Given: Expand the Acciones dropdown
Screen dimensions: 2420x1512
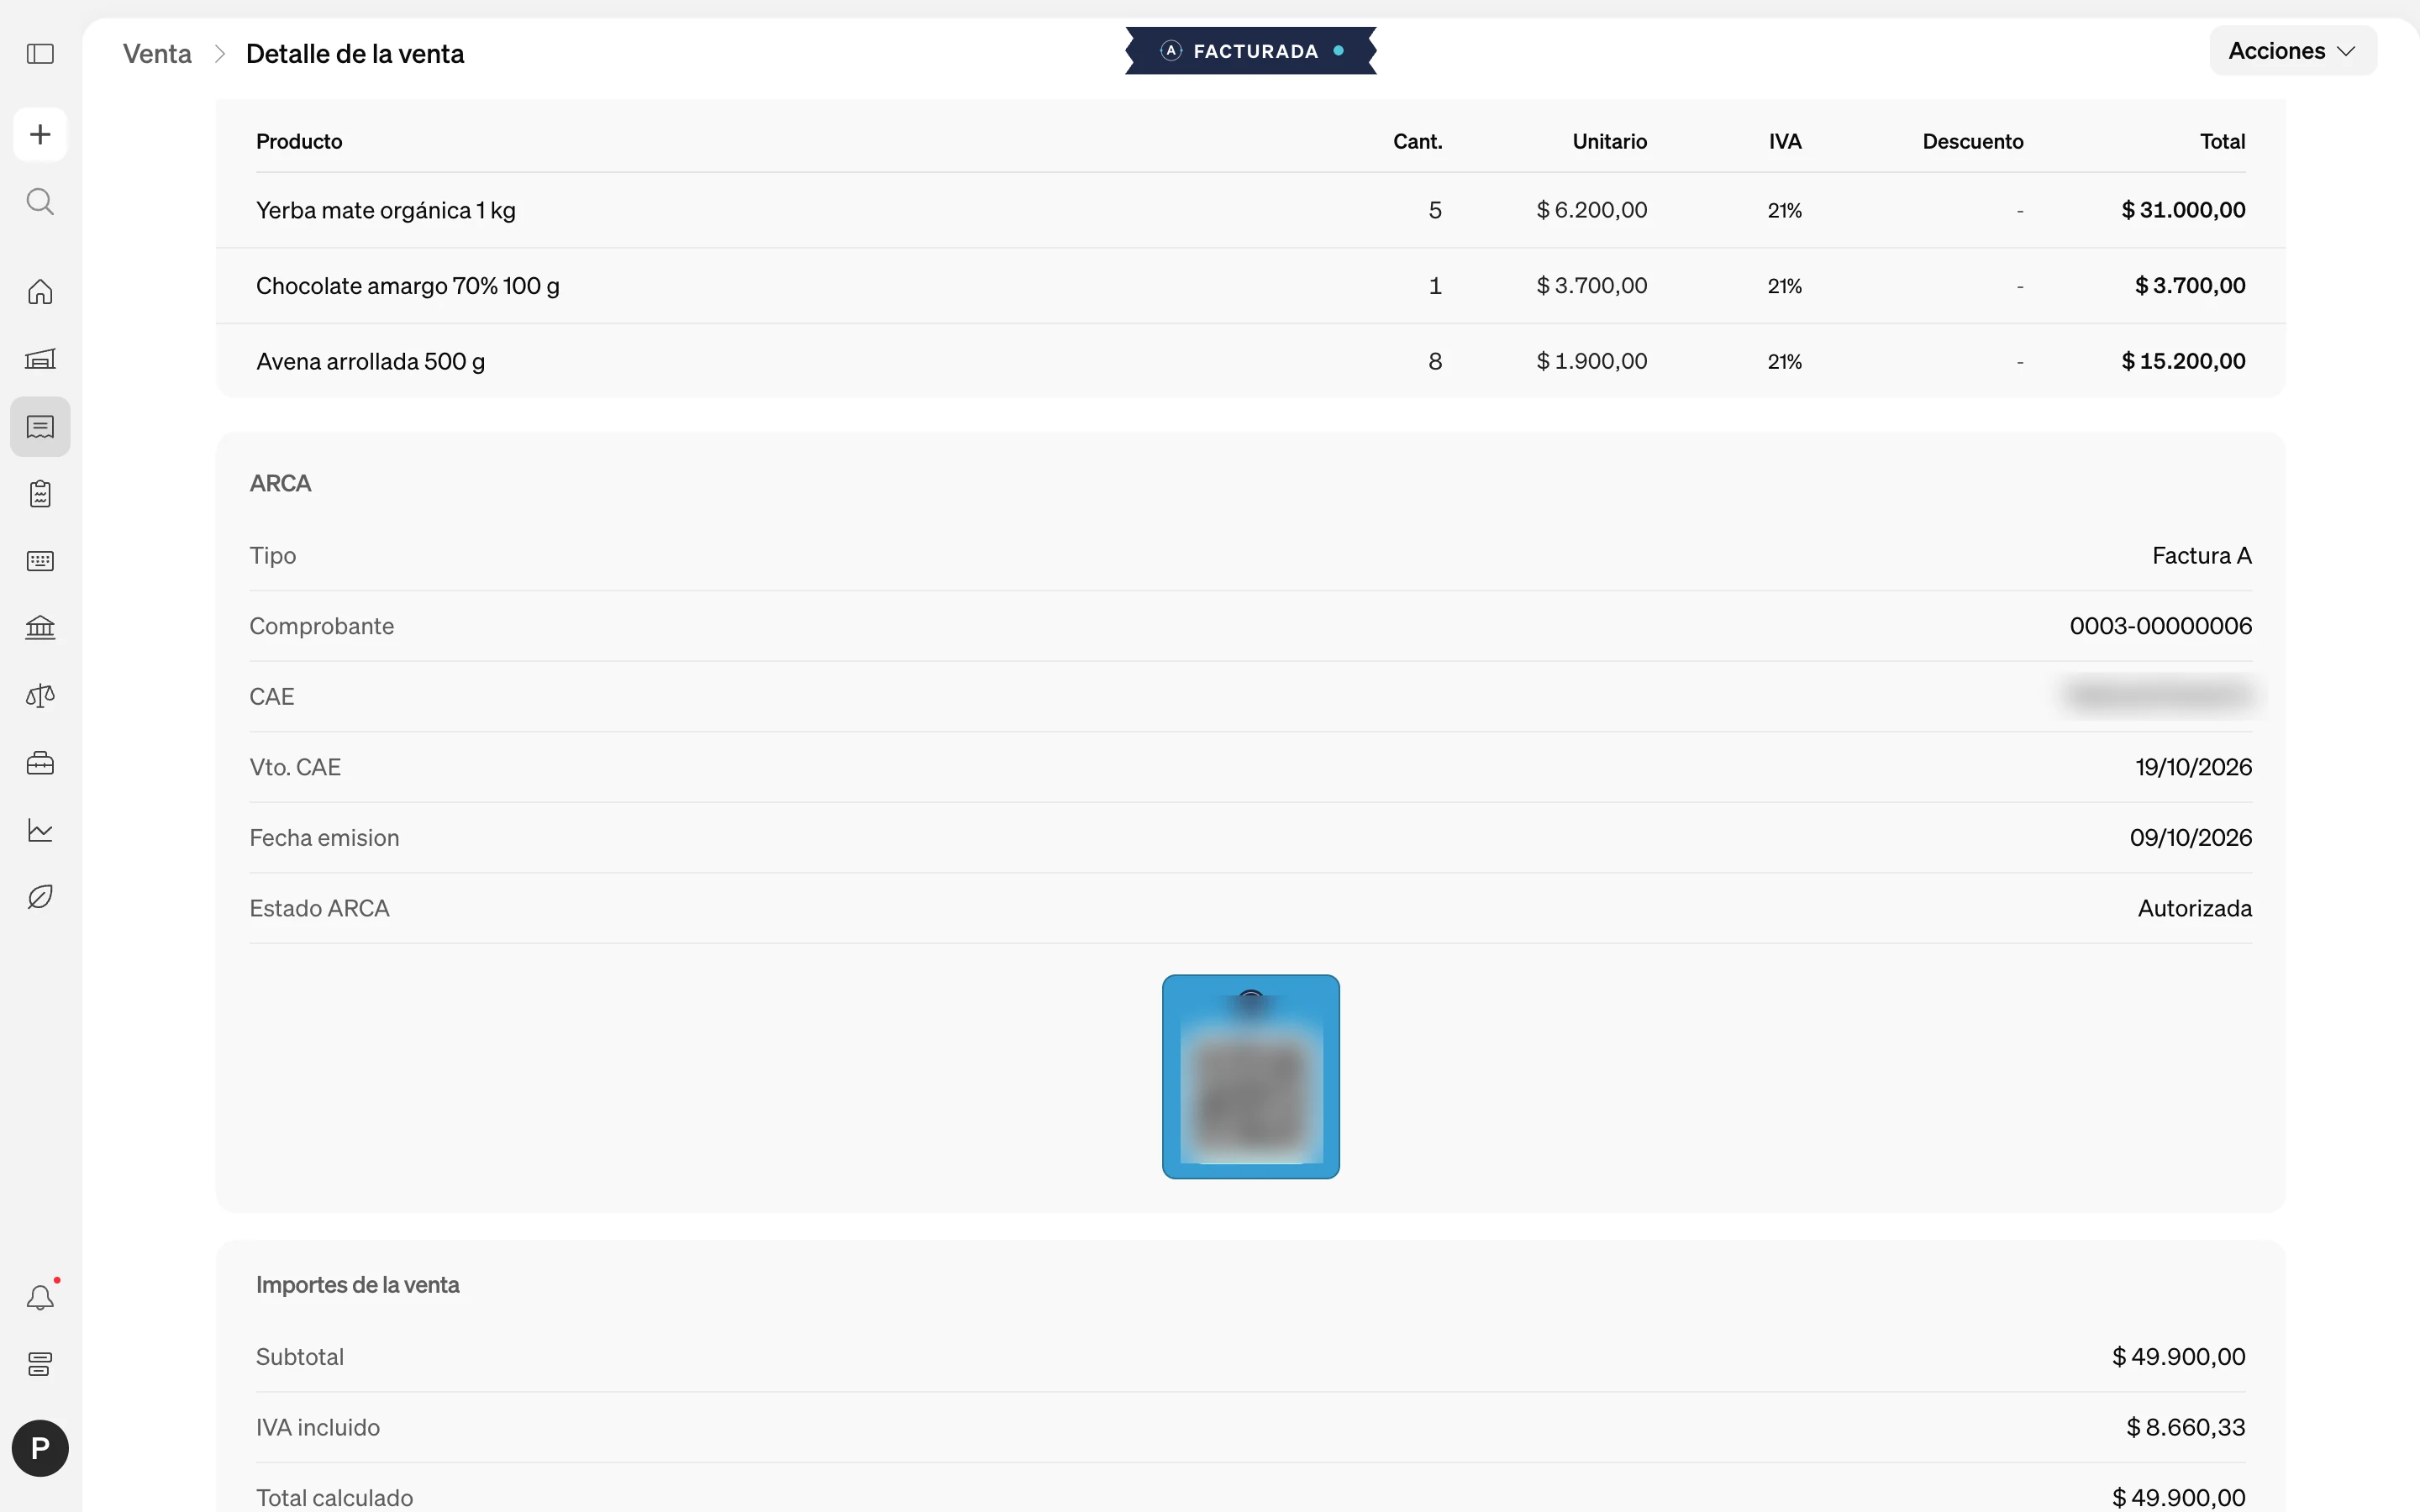Looking at the screenshot, I should (x=2292, y=51).
